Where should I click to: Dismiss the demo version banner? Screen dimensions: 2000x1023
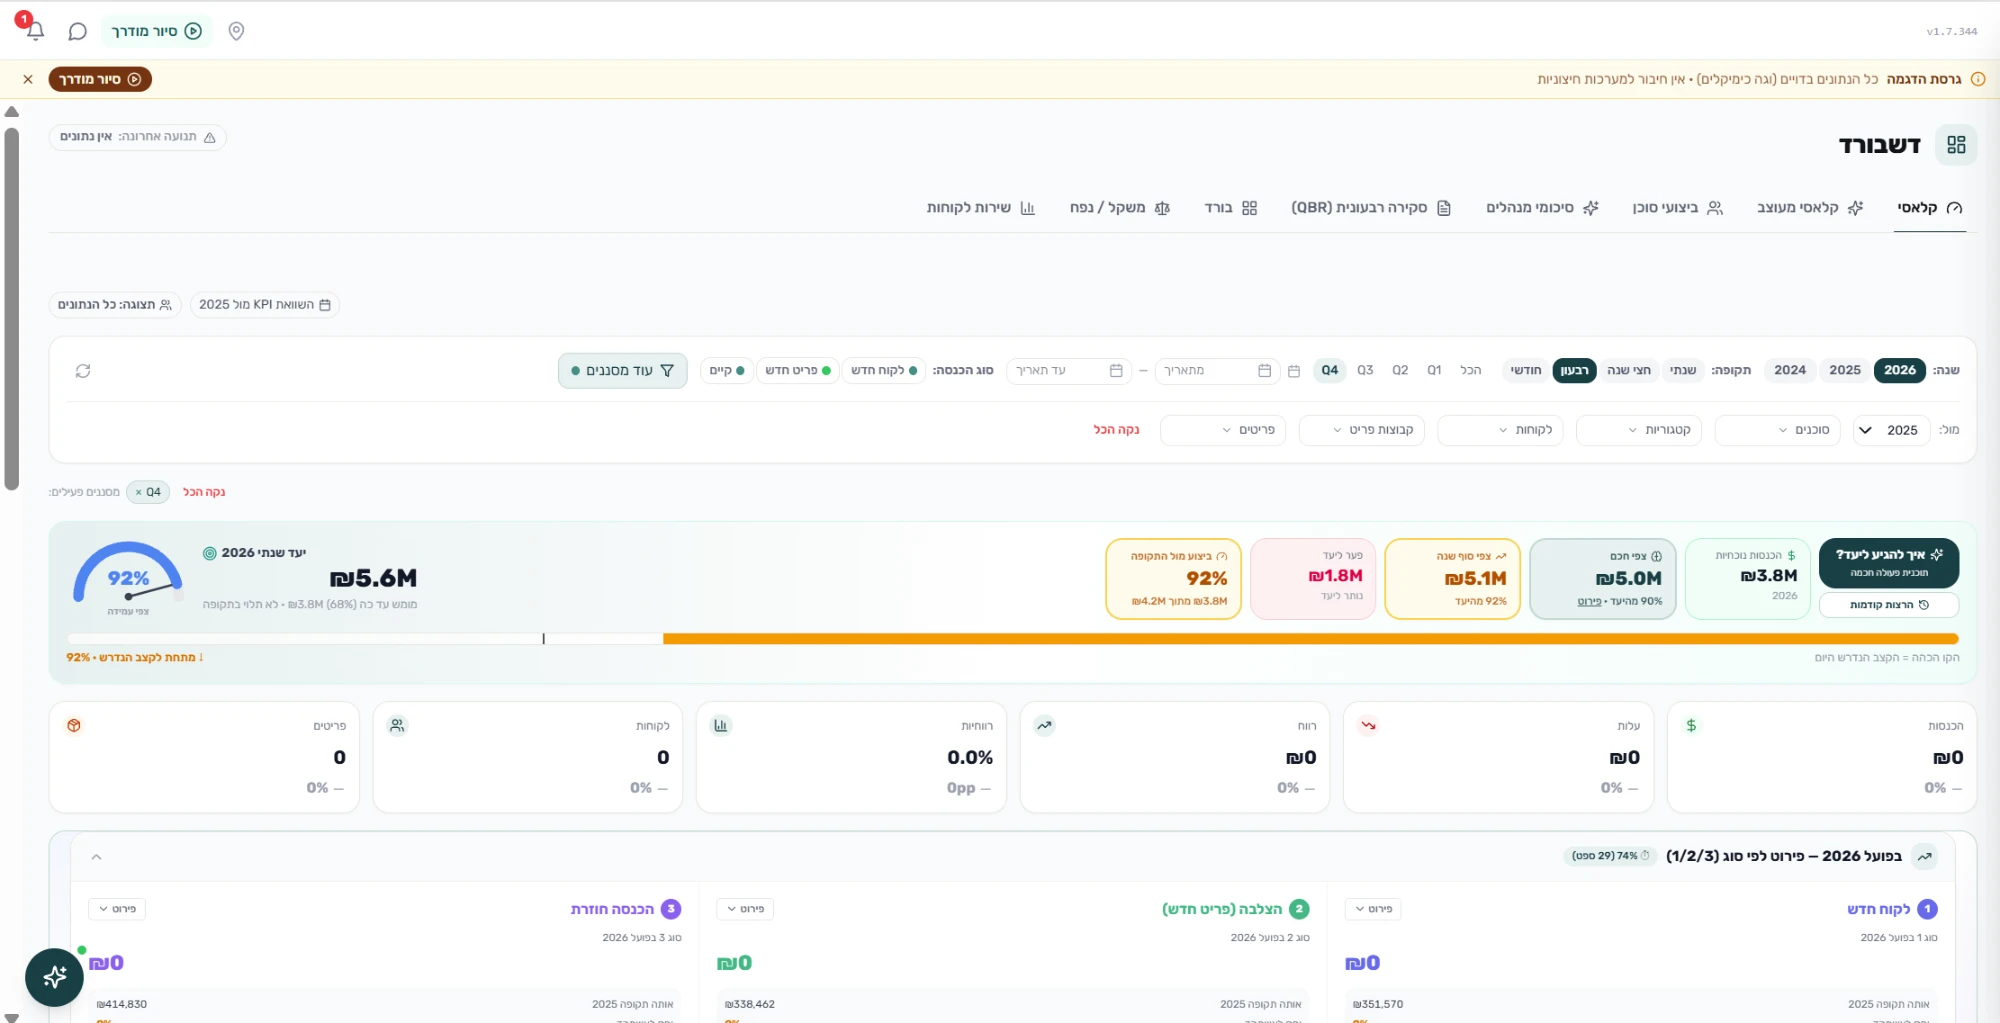(28, 79)
